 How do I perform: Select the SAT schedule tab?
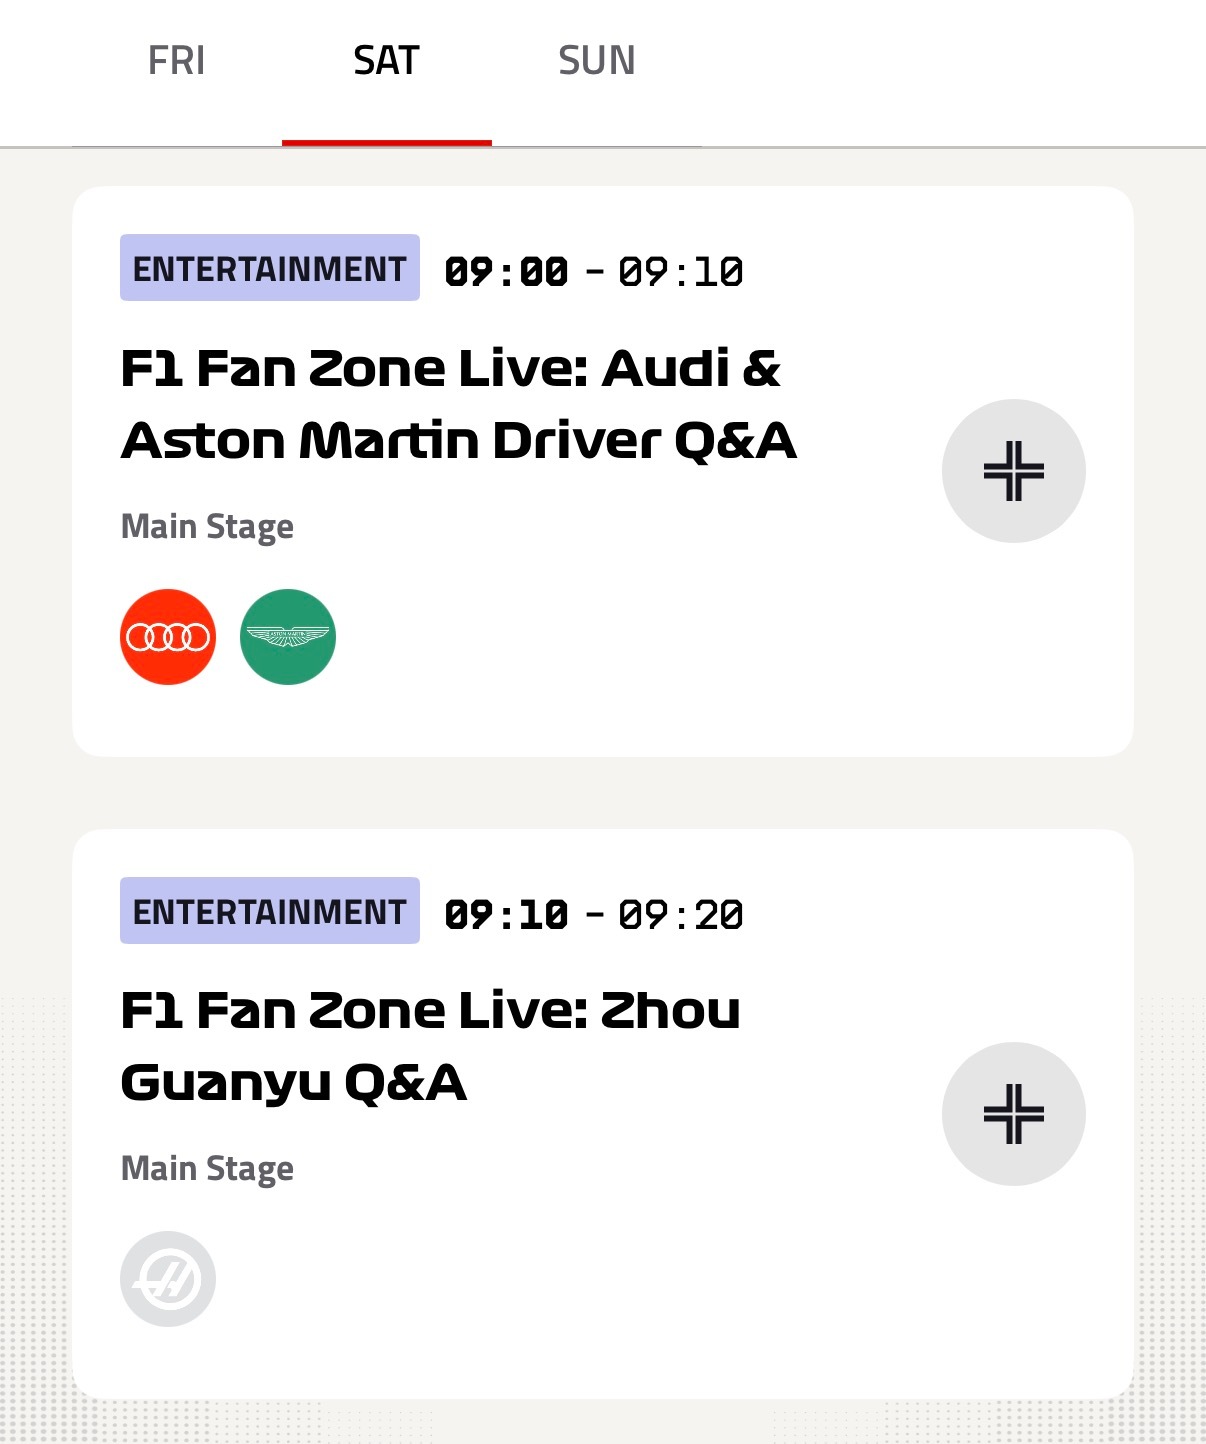click(386, 62)
